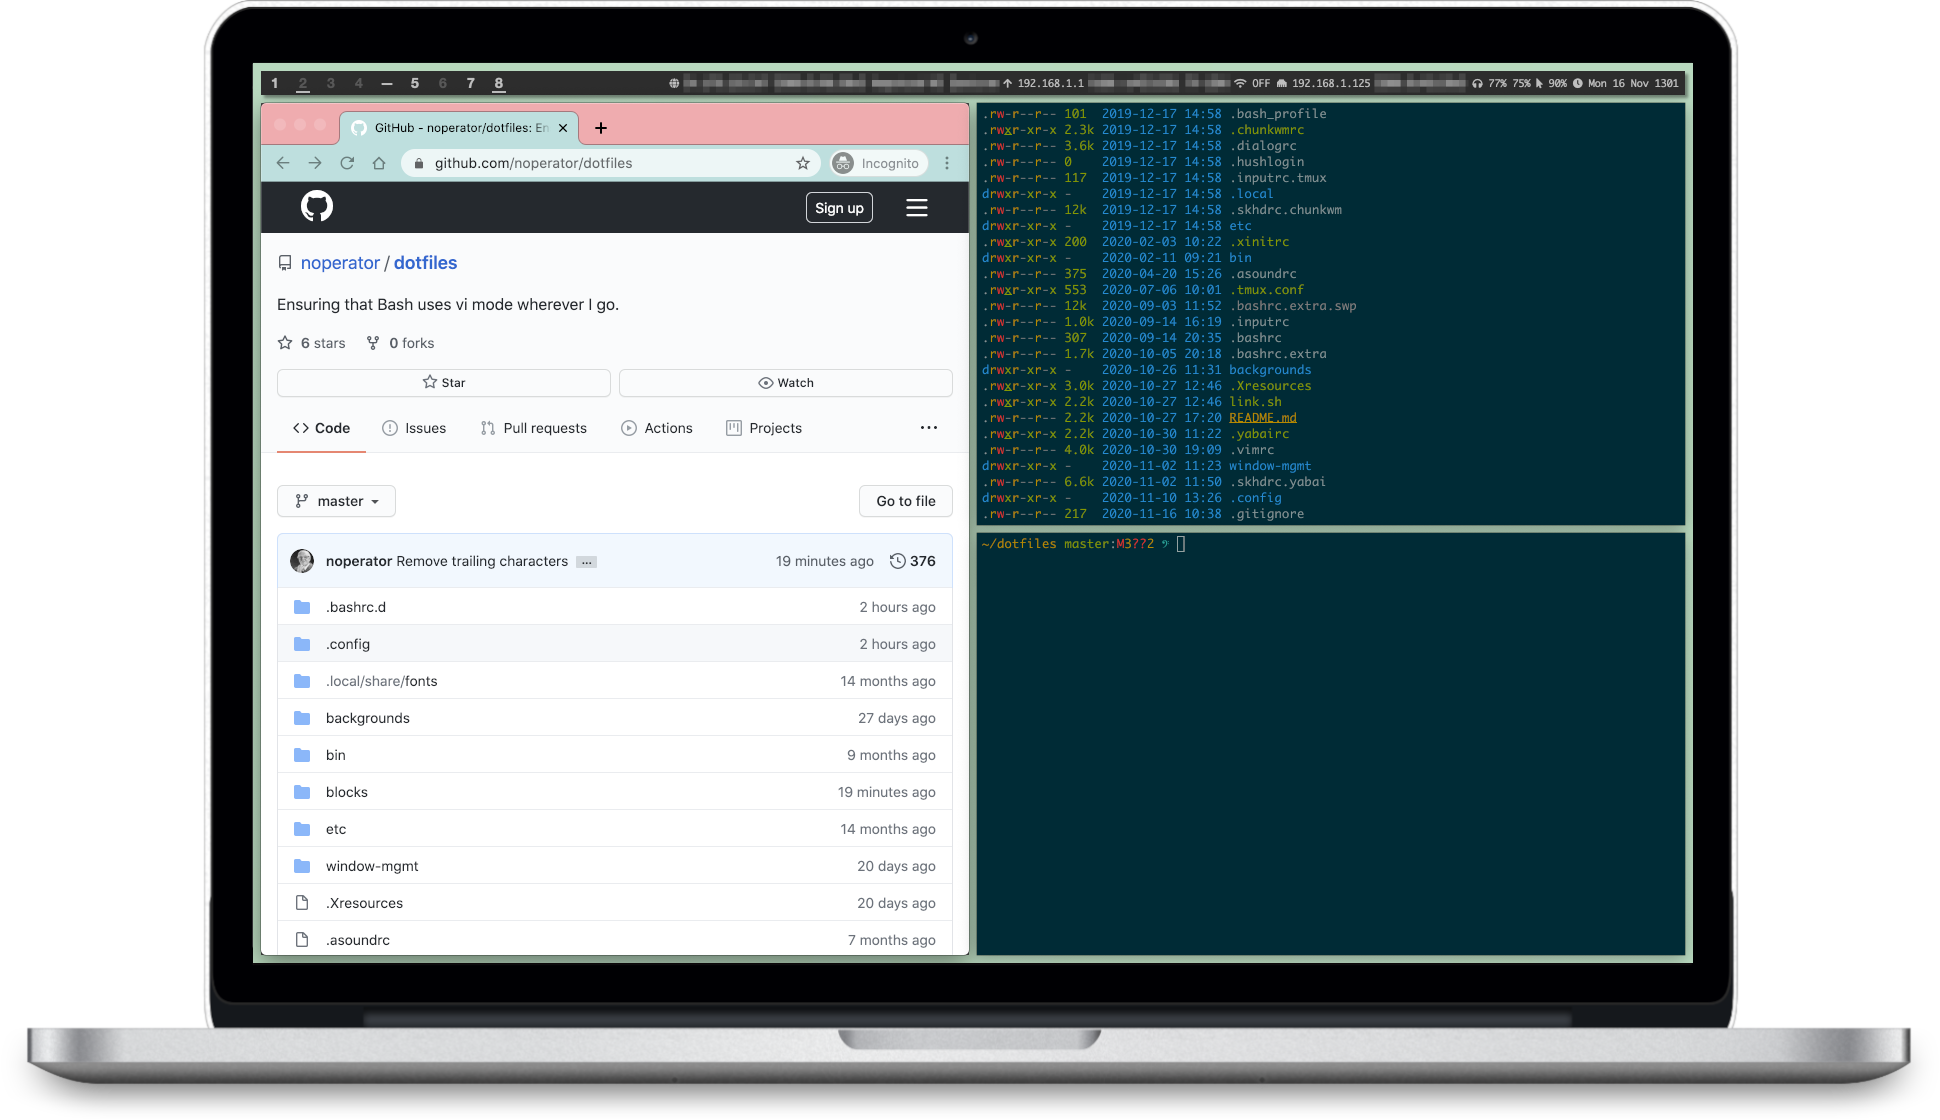The height and width of the screenshot is (1120, 1940).
Task: Watch the dotfiles repository
Action: point(786,383)
